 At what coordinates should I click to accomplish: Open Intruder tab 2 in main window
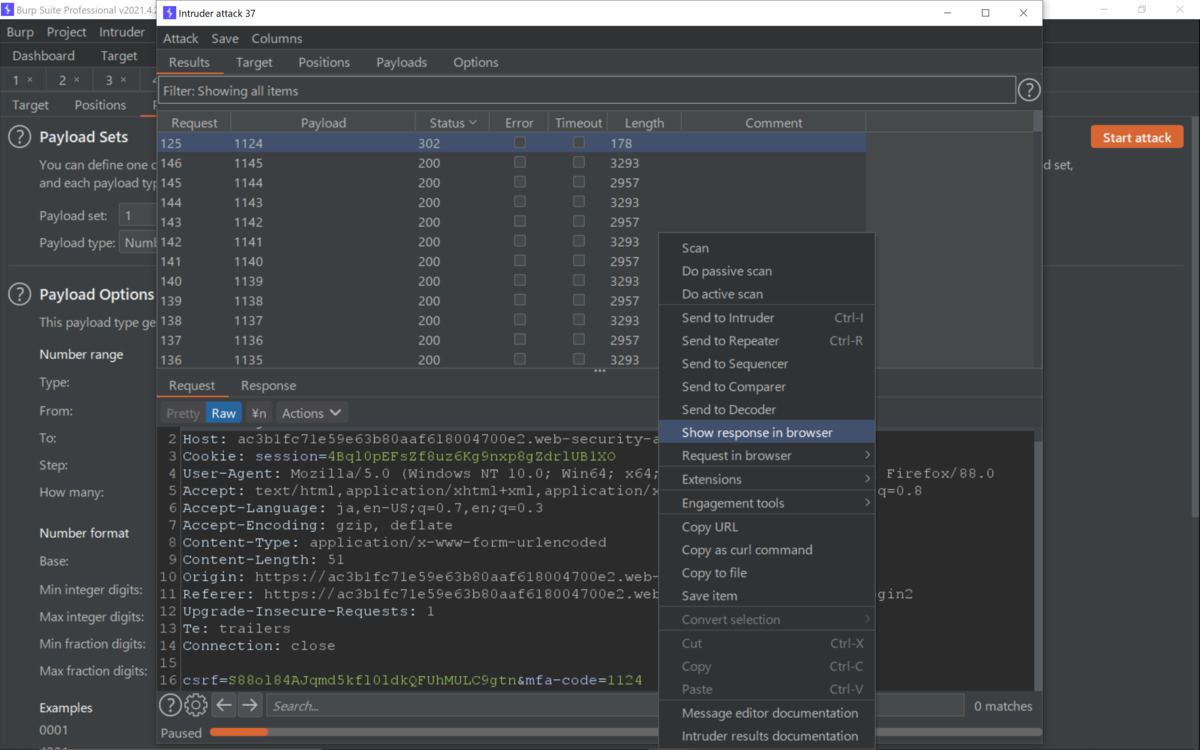68,80
